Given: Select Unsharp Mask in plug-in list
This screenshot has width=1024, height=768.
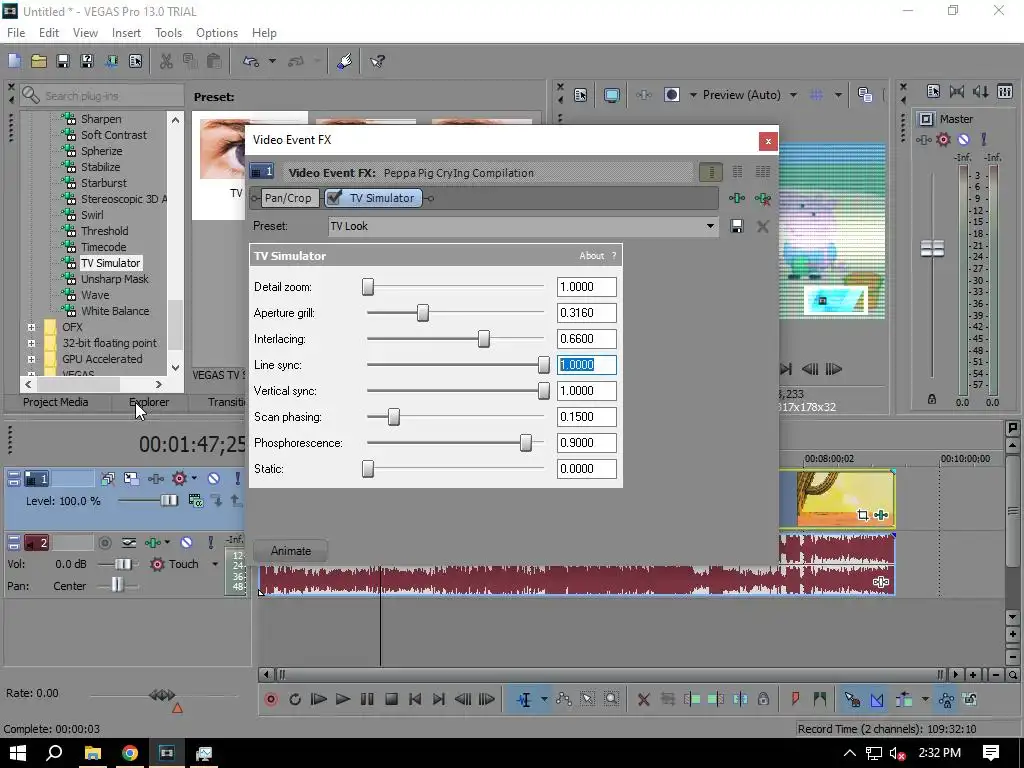Looking at the screenshot, I should [114, 279].
